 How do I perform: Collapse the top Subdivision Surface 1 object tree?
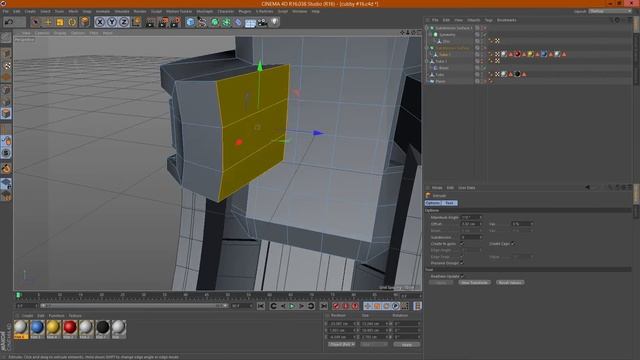(x=427, y=28)
